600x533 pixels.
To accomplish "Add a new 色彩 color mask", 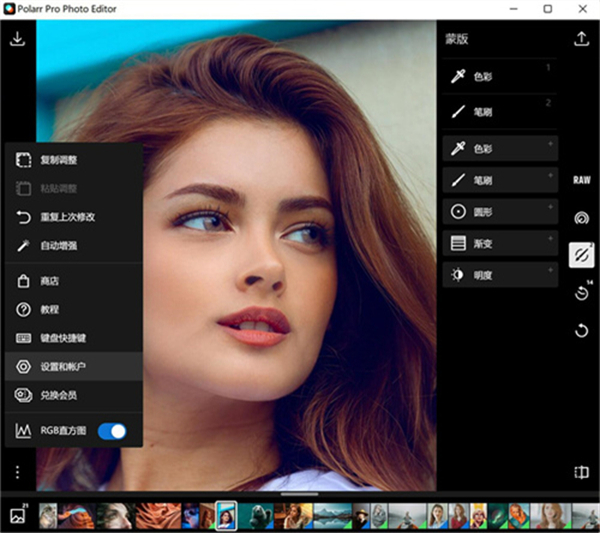I will point(500,148).
